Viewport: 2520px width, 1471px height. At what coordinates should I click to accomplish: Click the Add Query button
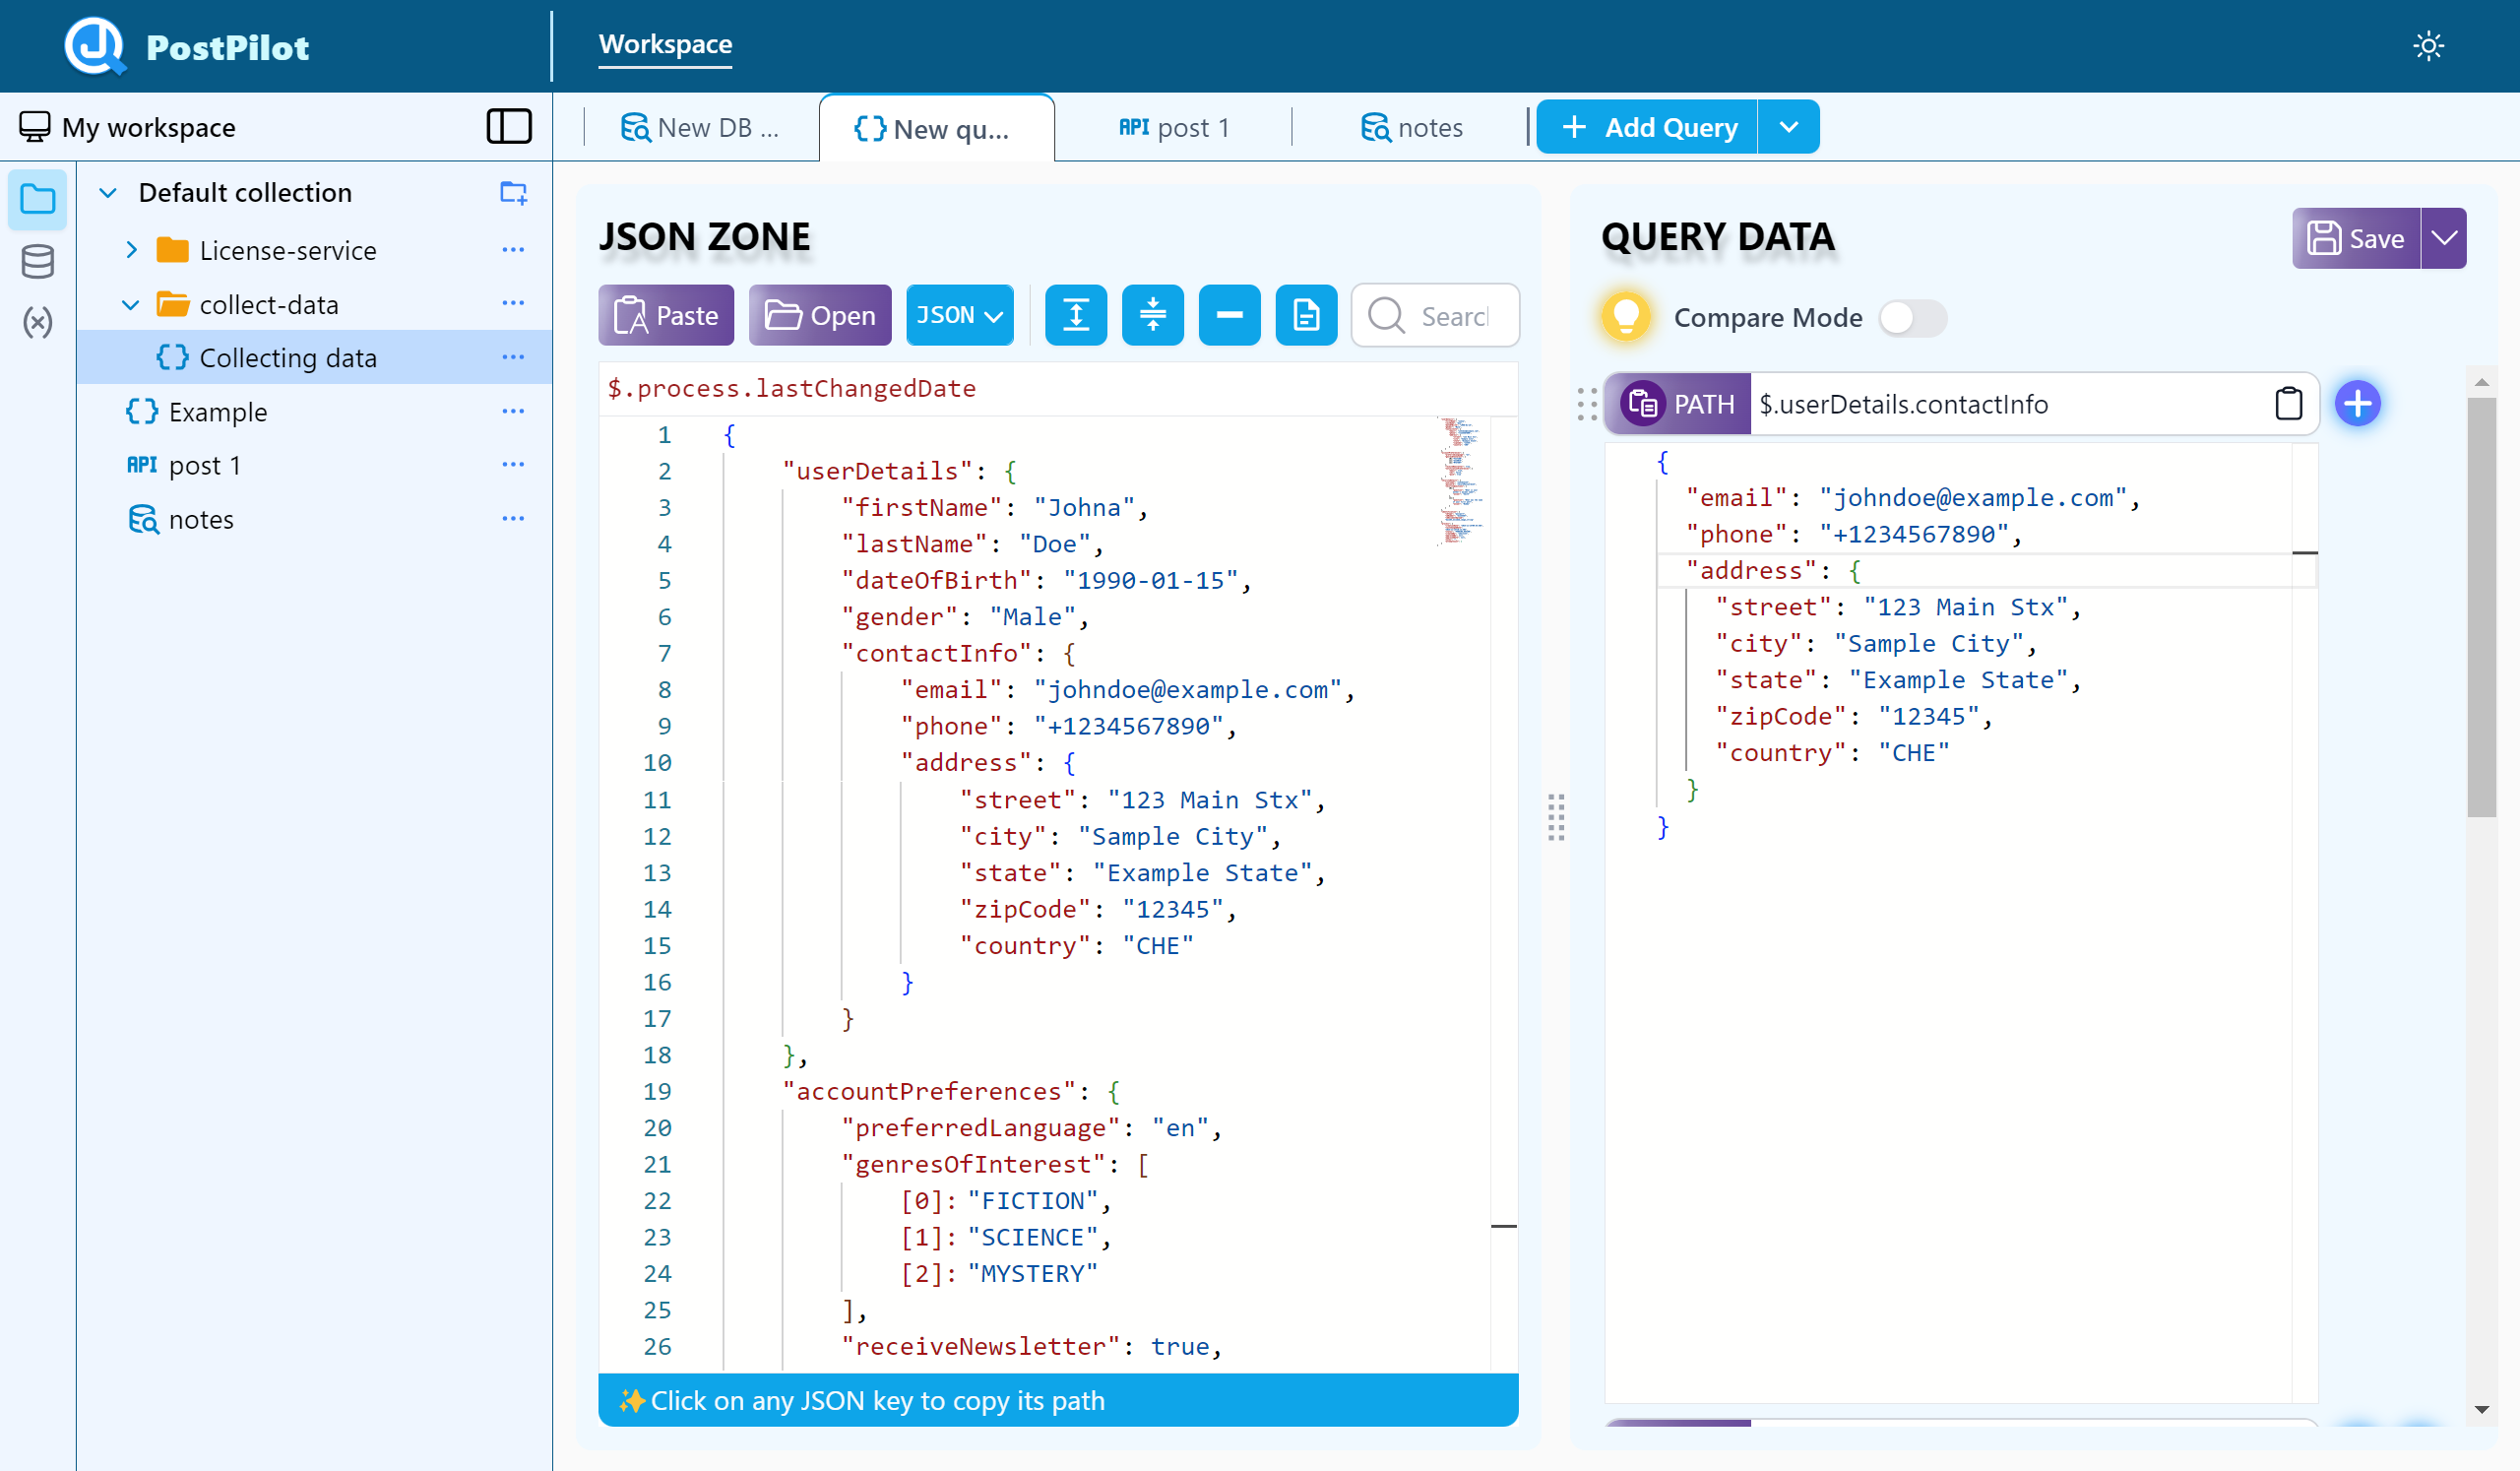pos(1647,127)
